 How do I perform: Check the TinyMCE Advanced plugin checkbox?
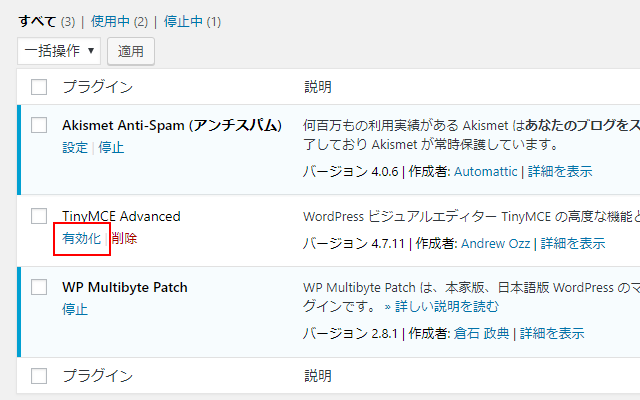click(39, 216)
